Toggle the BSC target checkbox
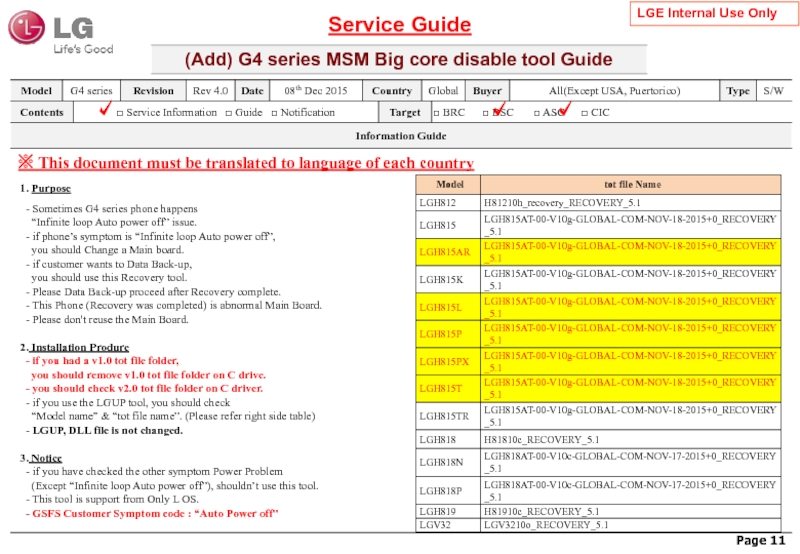 coord(486,113)
